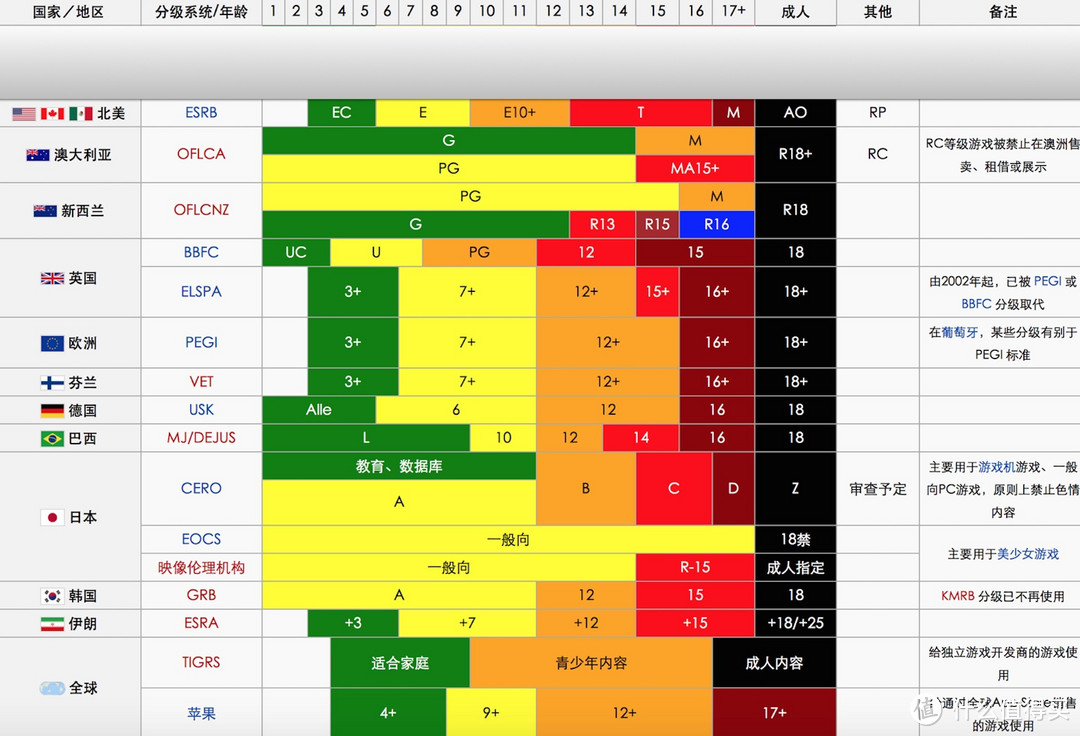Click the green UC cell in BBFC row
Screen dimensions: 1080x736
point(296,252)
